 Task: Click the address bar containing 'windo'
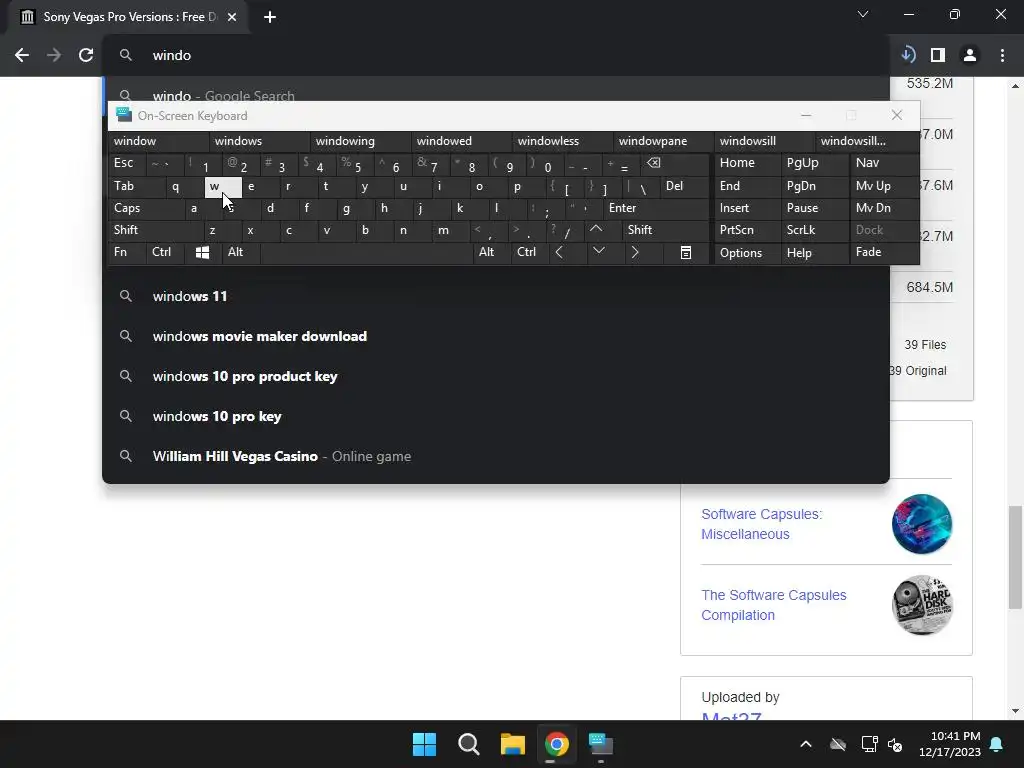point(496,55)
